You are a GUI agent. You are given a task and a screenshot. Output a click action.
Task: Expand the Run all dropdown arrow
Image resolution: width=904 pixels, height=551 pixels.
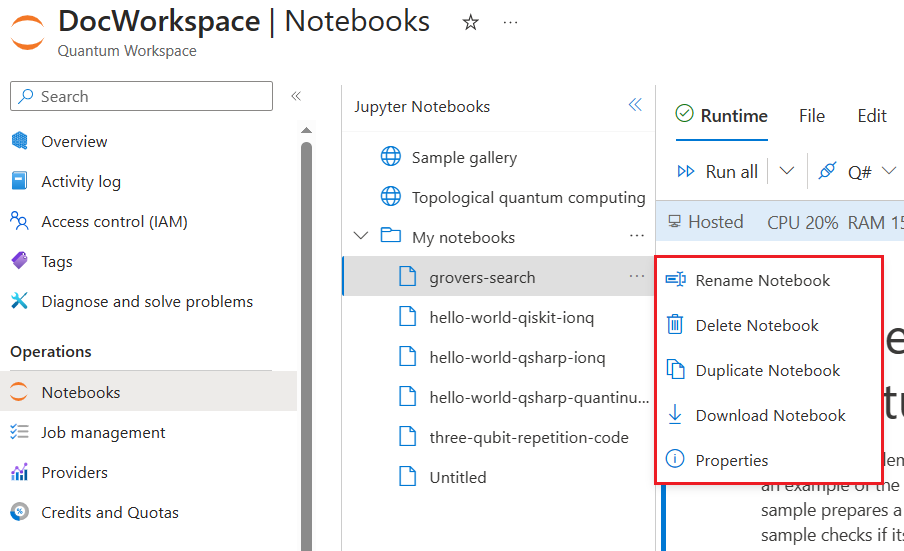[x=786, y=171]
